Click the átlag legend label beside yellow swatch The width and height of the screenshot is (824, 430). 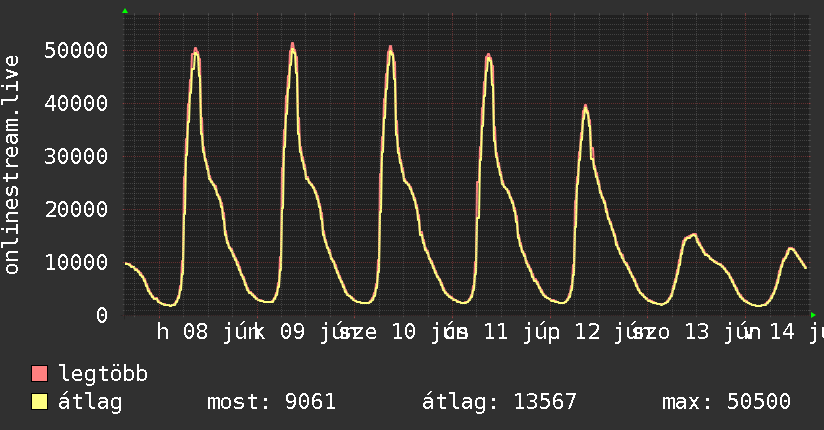click(90, 402)
